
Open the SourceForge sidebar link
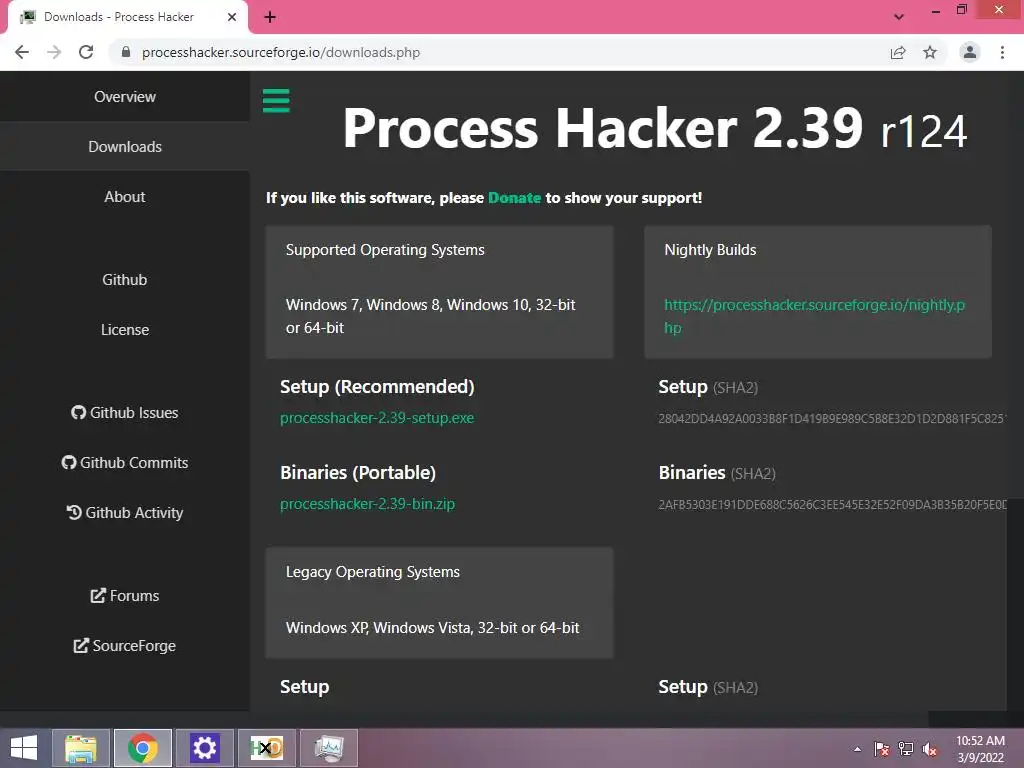(x=125, y=646)
